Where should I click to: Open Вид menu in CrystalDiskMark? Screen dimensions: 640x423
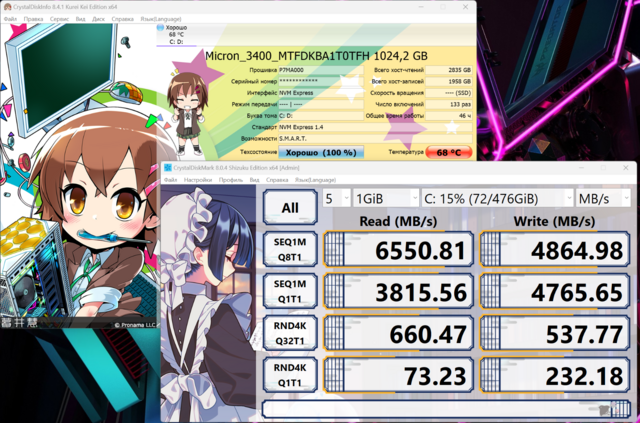click(254, 180)
